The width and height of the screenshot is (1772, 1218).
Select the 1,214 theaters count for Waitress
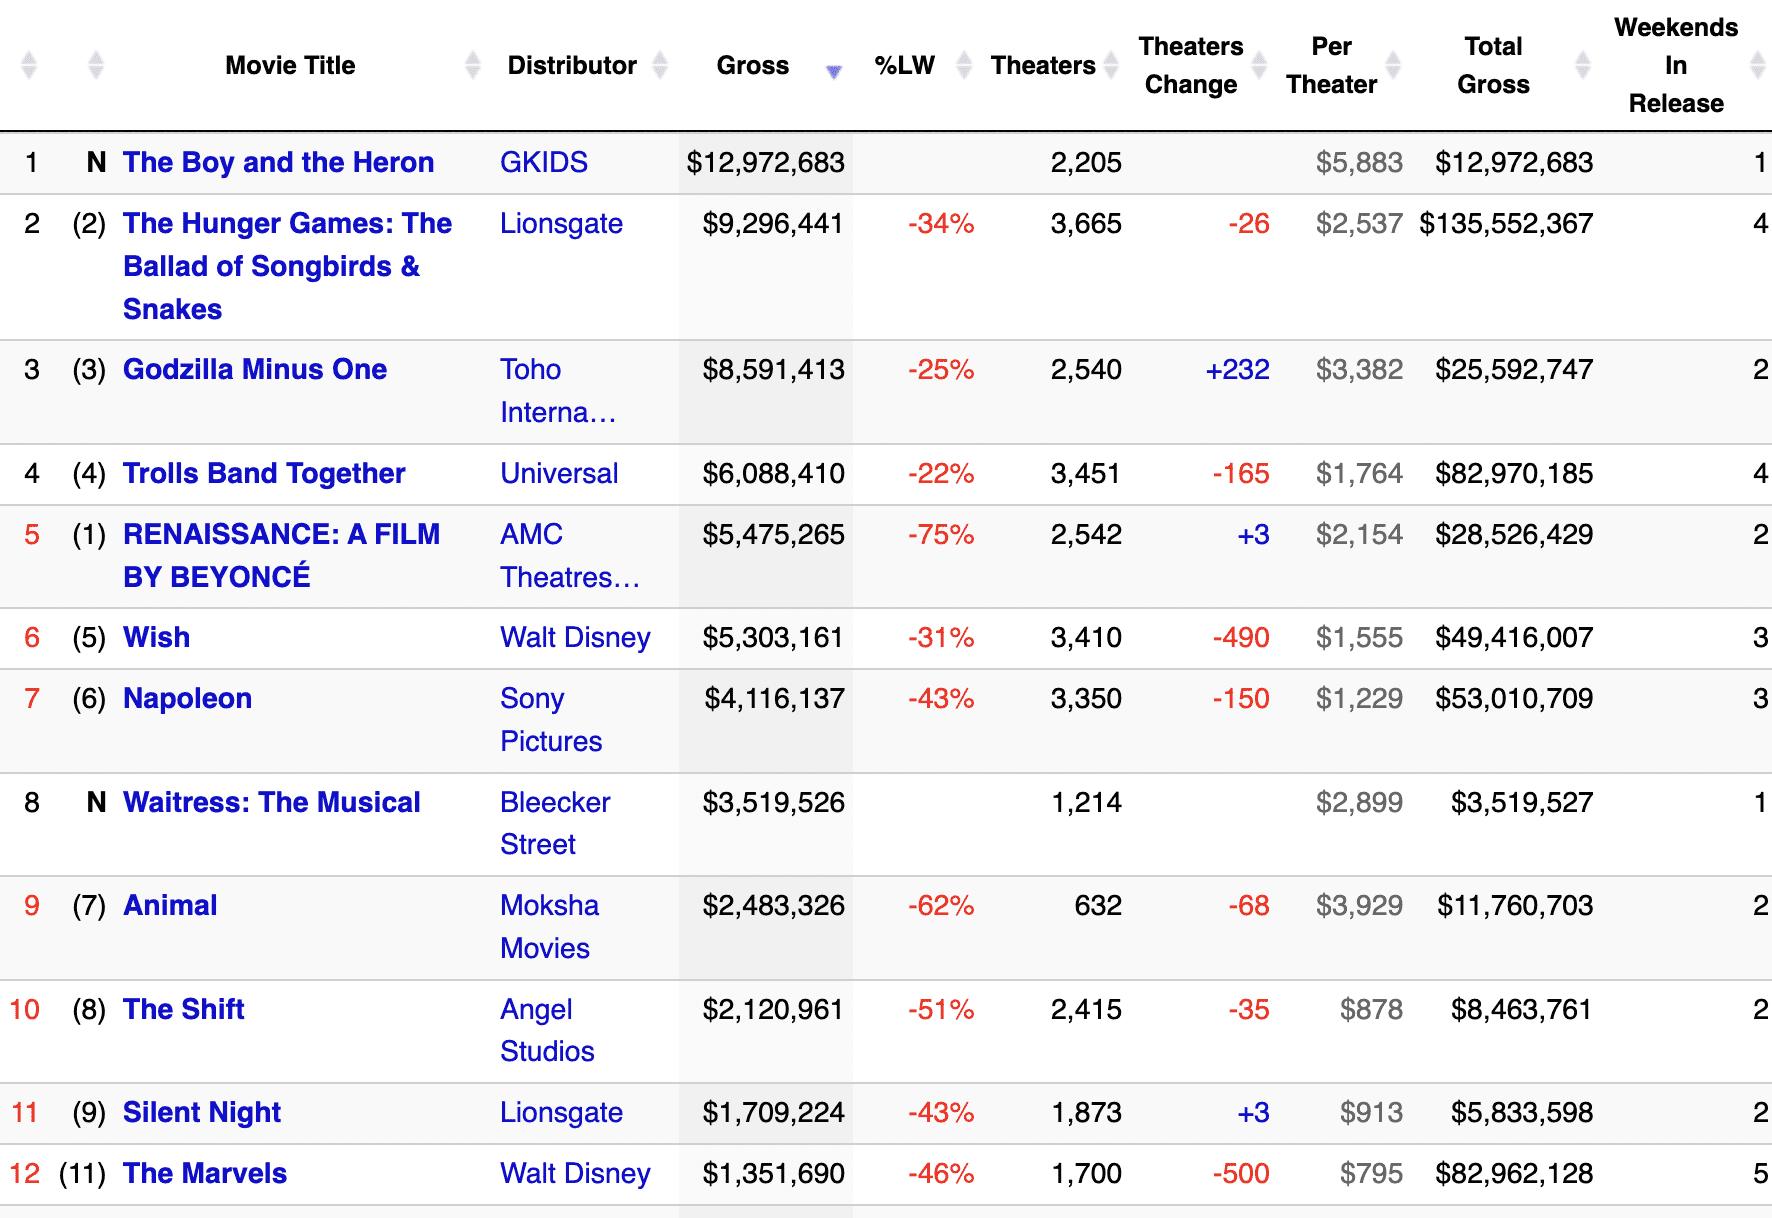tap(1087, 802)
